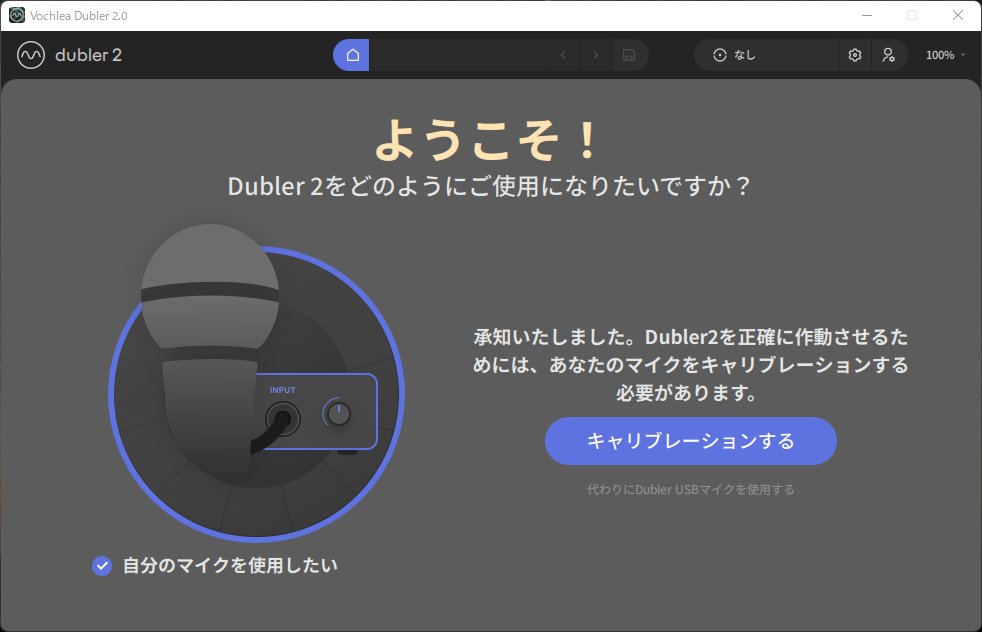Viewport: 982px width, 632px height.
Task: Click the Dubler 2 wave logo
Action: [31, 55]
